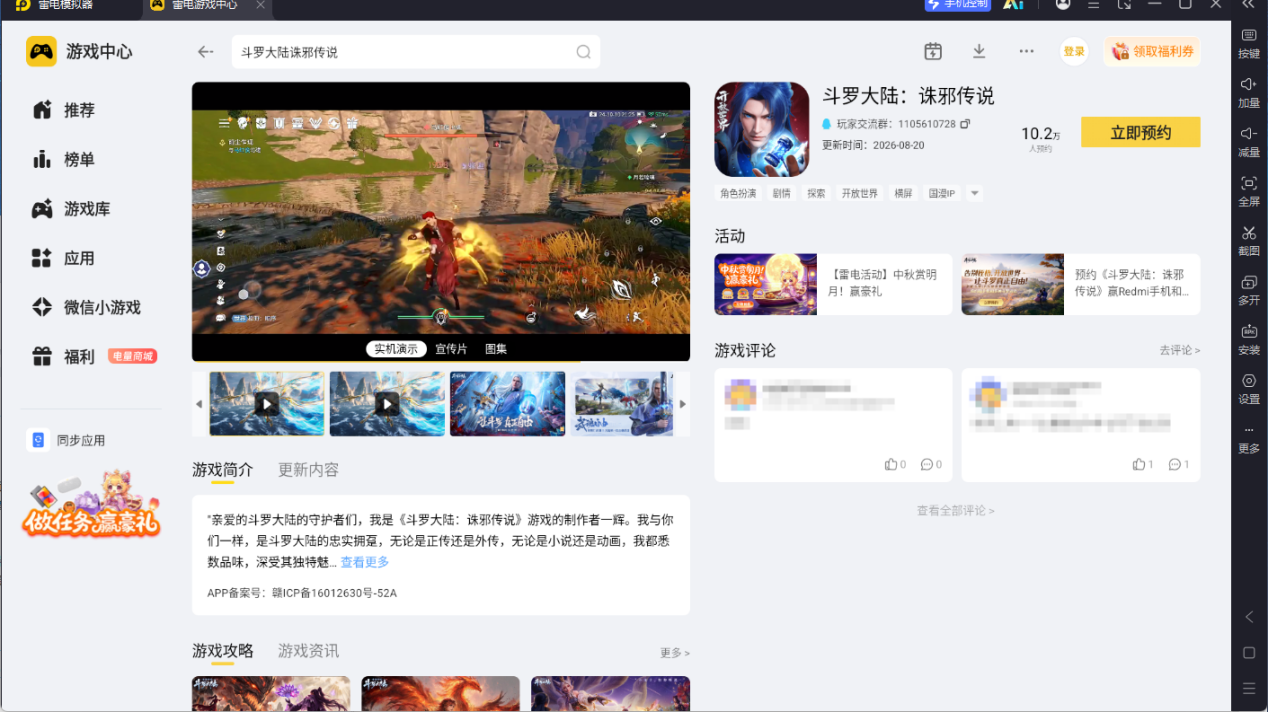Switch to 宣传片 media tab

coord(451,349)
